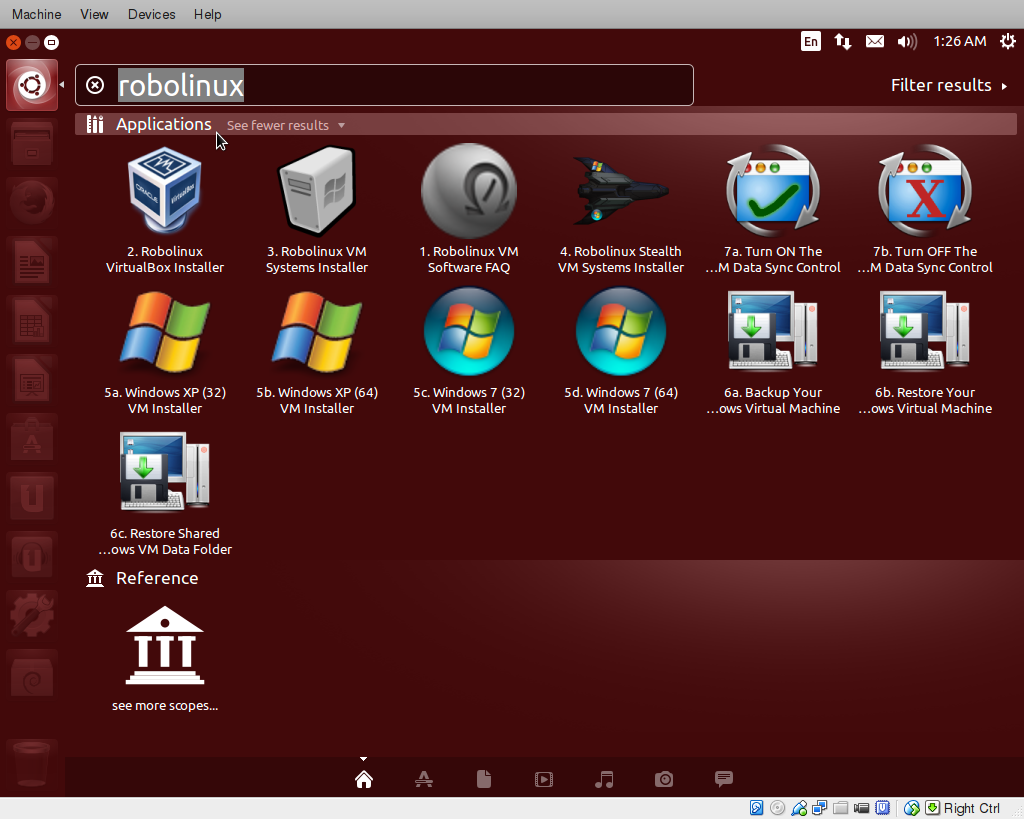Image resolution: width=1024 pixels, height=819 pixels.
Task: Click the VirtualBox video capture status icon
Action: click(x=861, y=808)
